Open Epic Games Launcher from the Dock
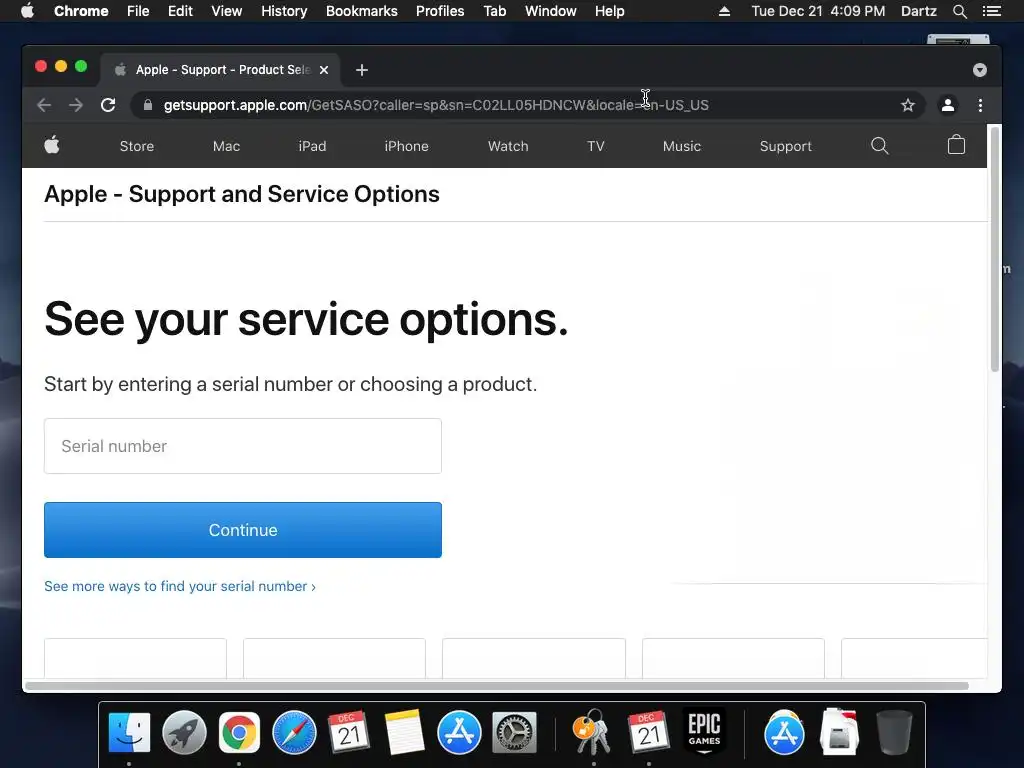The image size is (1024, 768). (704, 731)
